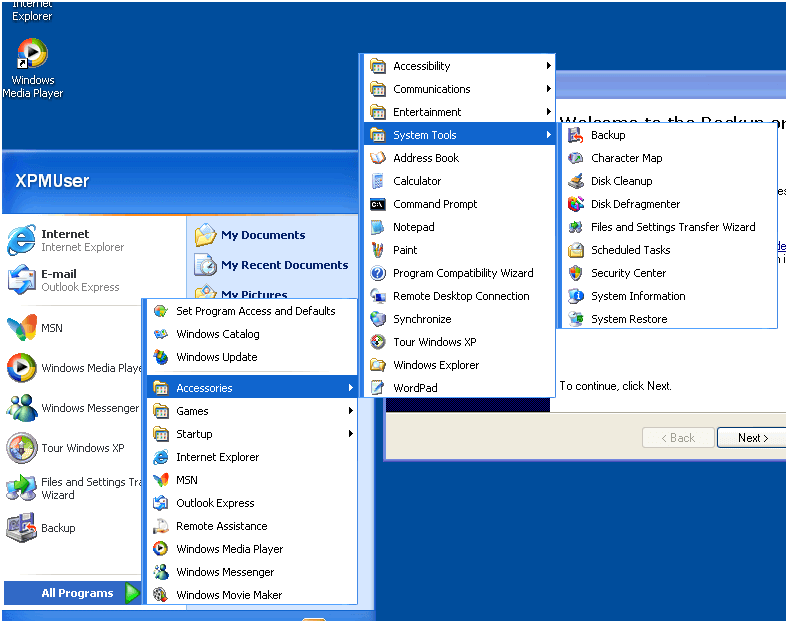This screenshot has width=788, height=623.
Task: Click Windows Media Player in All Programs list
Action: 252,549
